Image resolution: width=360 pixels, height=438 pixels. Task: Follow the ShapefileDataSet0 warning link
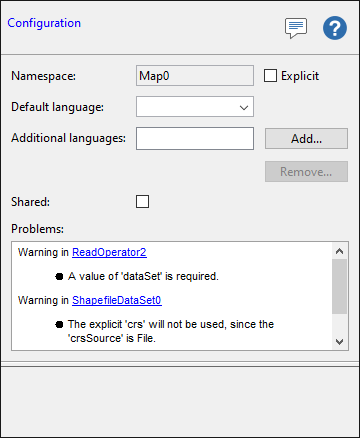click(117, 300)
